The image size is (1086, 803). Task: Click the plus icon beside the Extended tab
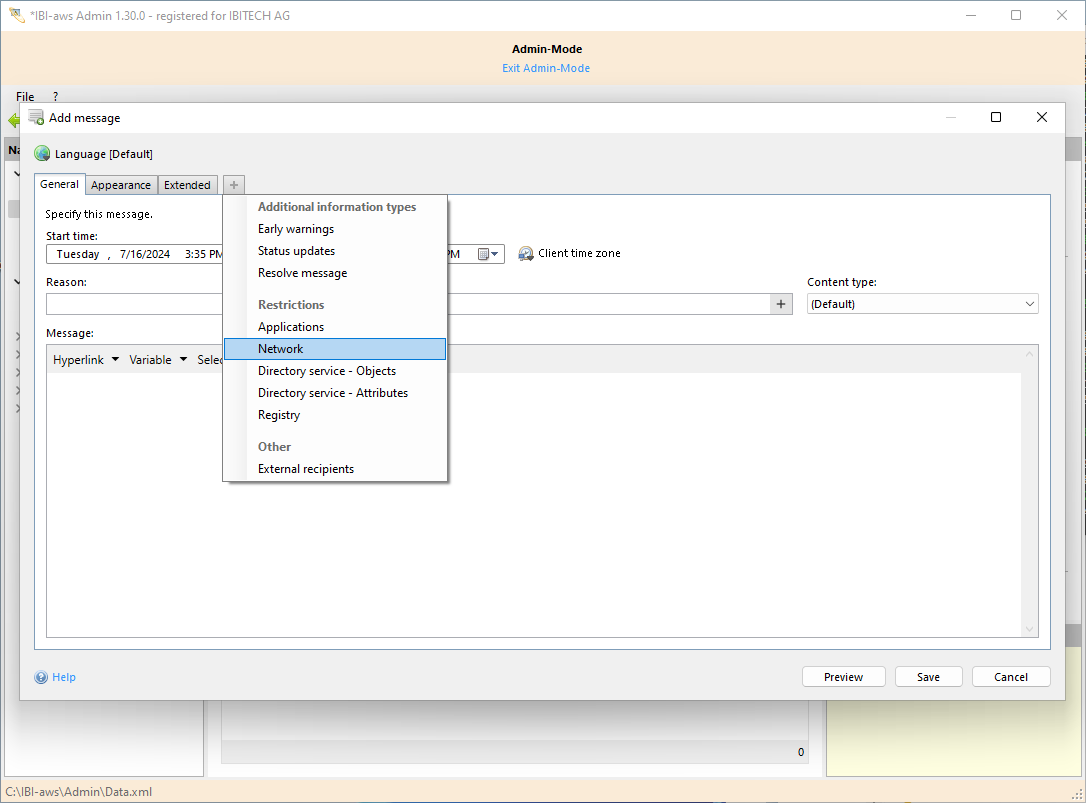[x=234, y=185]
